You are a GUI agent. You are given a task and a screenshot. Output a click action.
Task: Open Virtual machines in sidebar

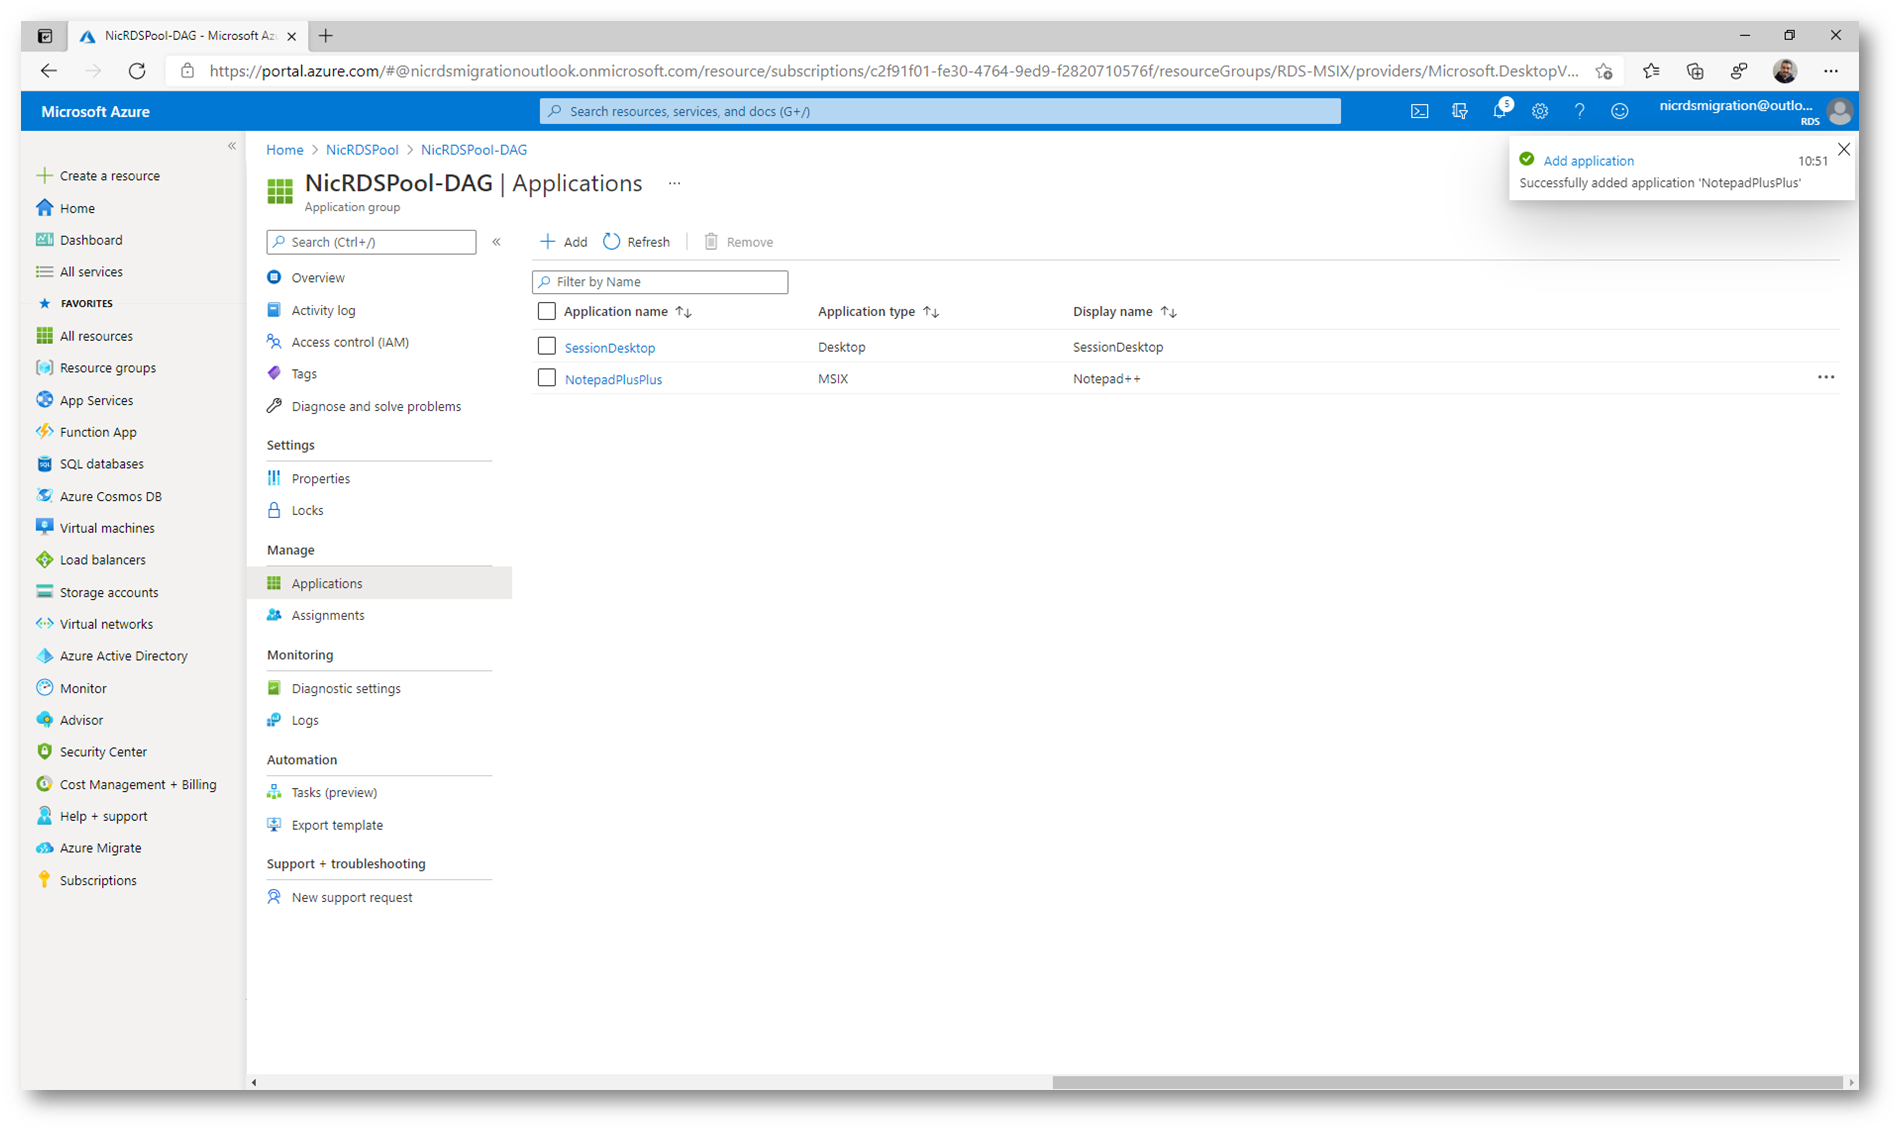click(x=107, y=528)
